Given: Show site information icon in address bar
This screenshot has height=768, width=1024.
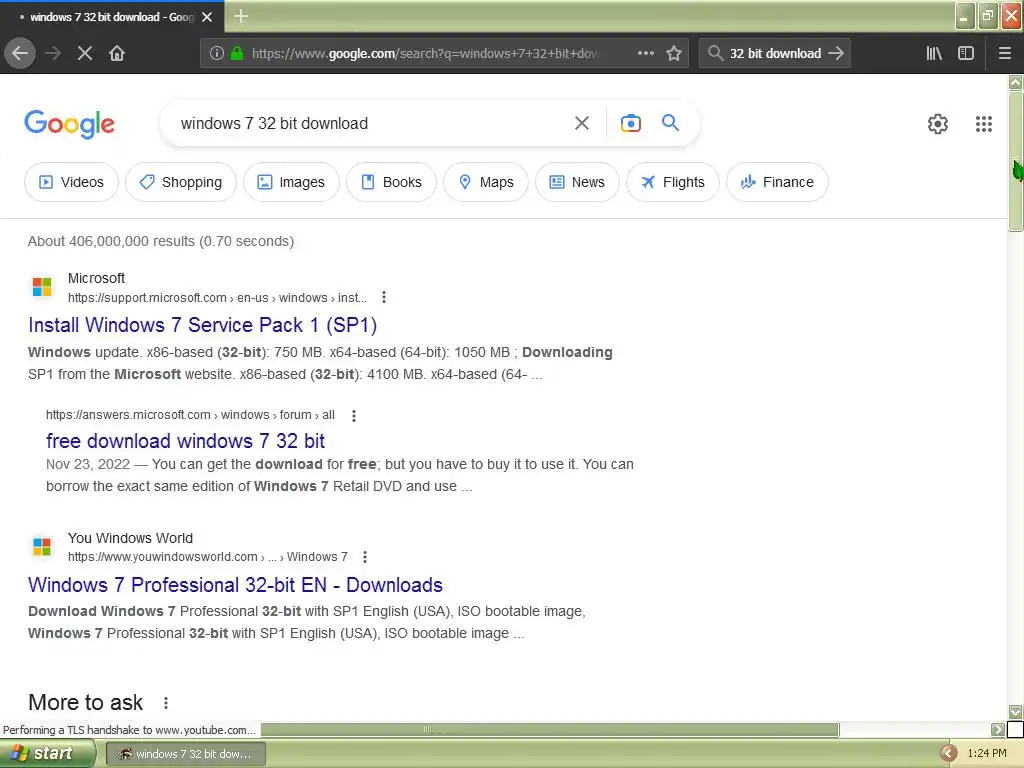Looking at the screenshot, I should click(x=217, y=53).
